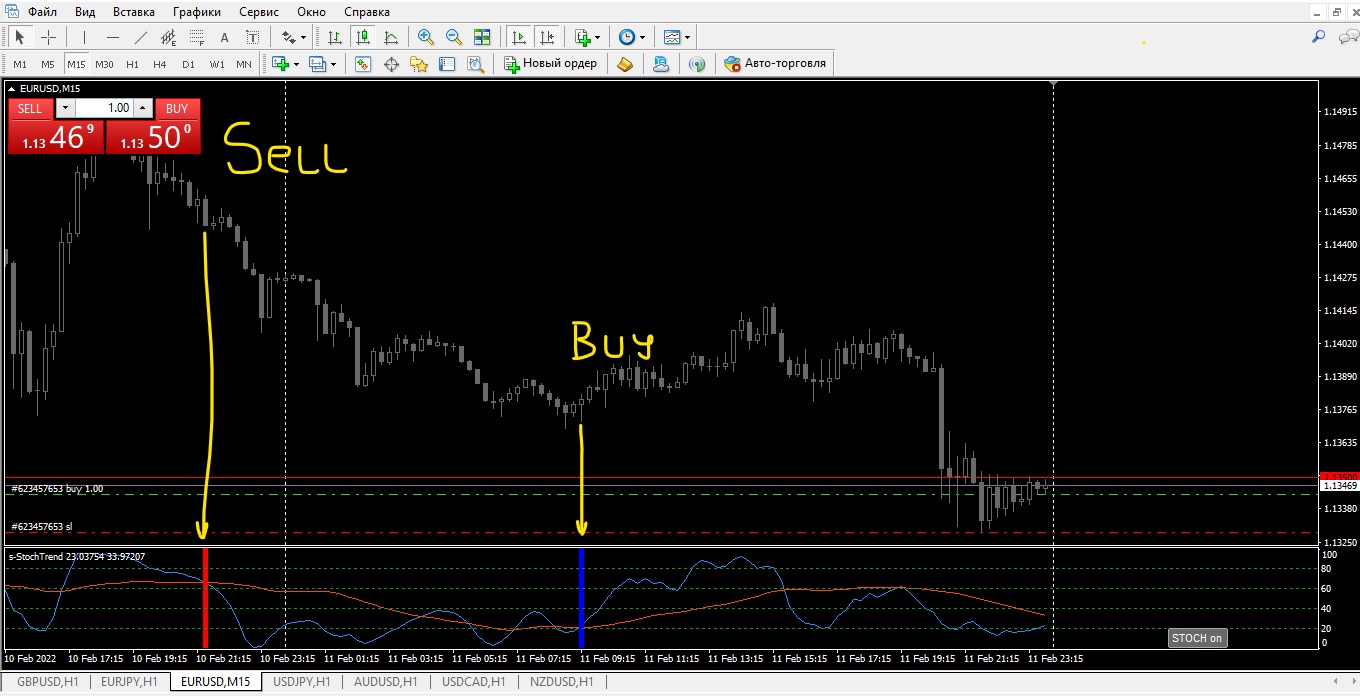Open the Market Watch panel icon
Screen dimensions: 1360x696
click(x=363, y=64)
